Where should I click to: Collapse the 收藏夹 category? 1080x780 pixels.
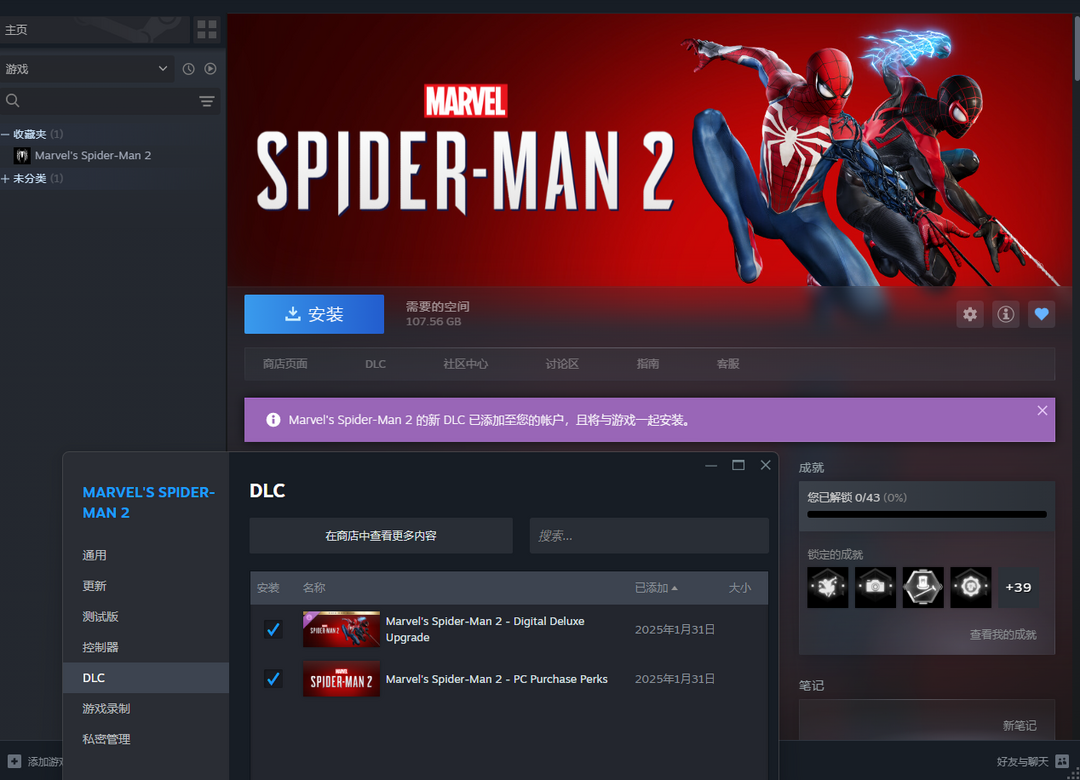click(x=6, y=134)
